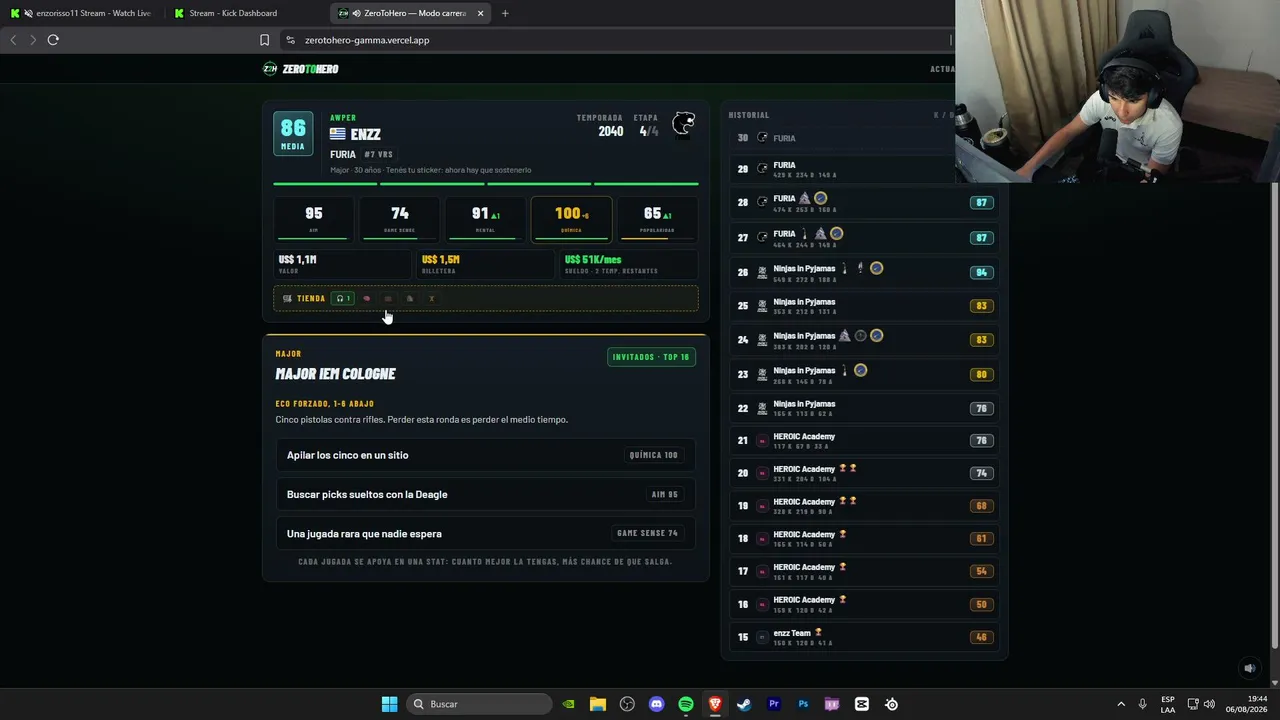Open File Explorer from the taskbar
This screenshot has width=1280, height=720.
pos(597,704)
